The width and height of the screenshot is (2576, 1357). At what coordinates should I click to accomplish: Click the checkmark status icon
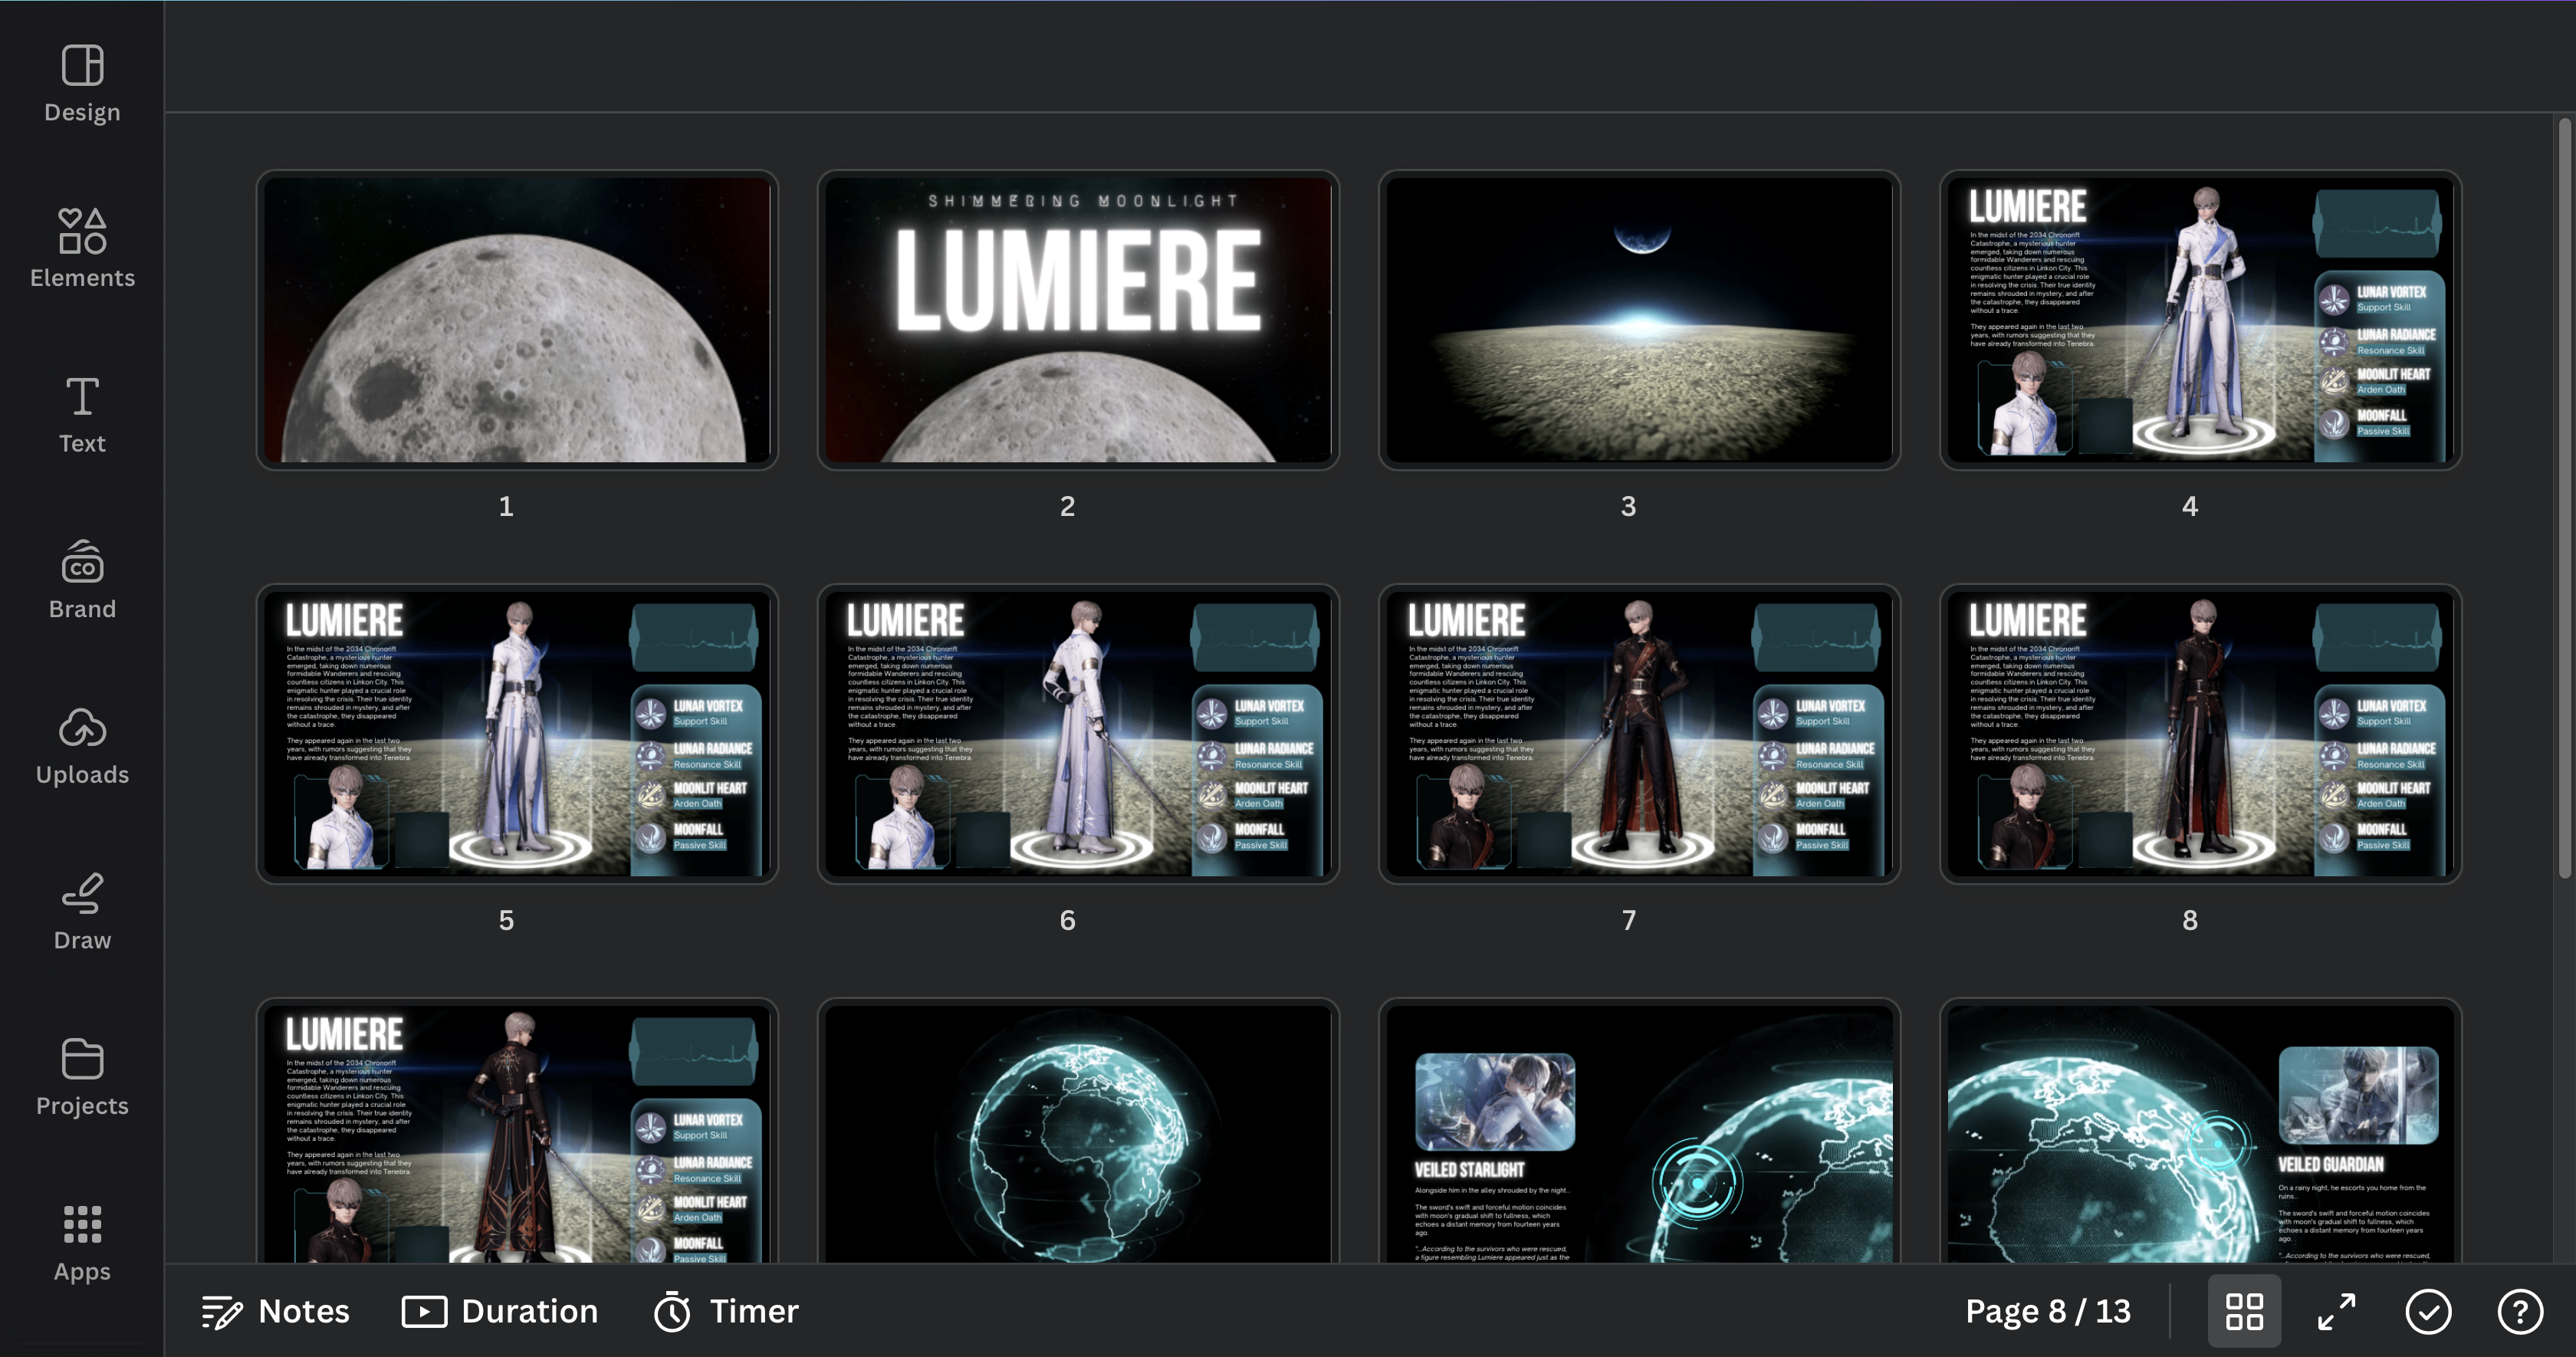click(x=2428, y=1311)
